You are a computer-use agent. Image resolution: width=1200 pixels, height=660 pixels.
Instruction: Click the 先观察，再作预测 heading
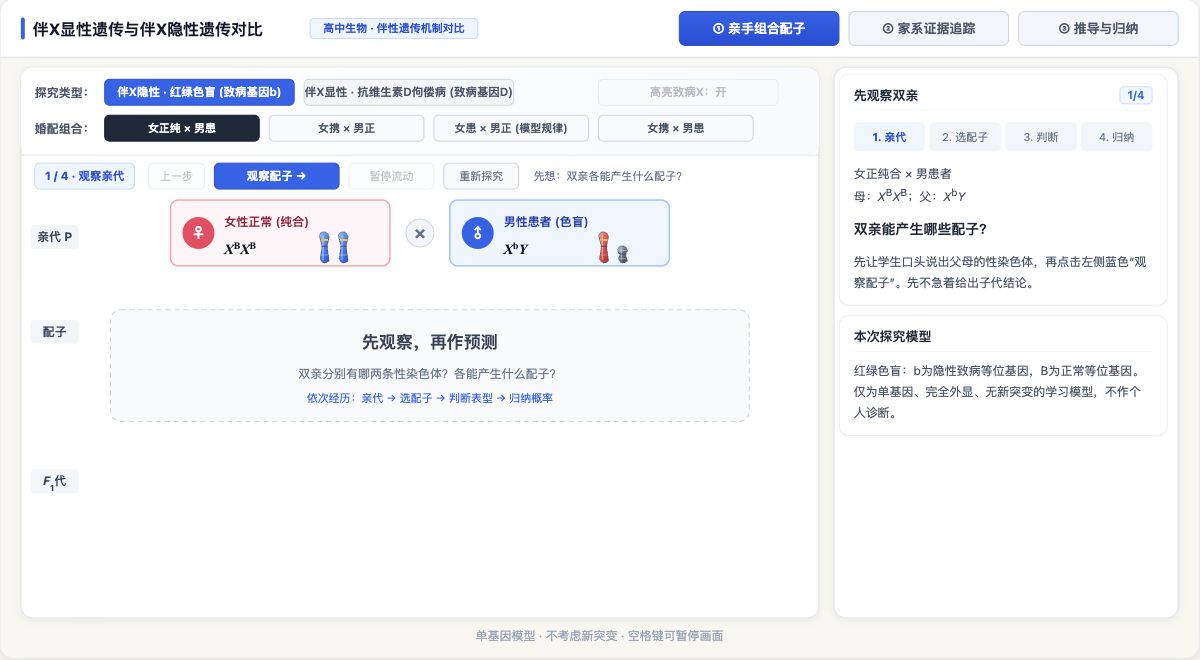pos(429,342)
